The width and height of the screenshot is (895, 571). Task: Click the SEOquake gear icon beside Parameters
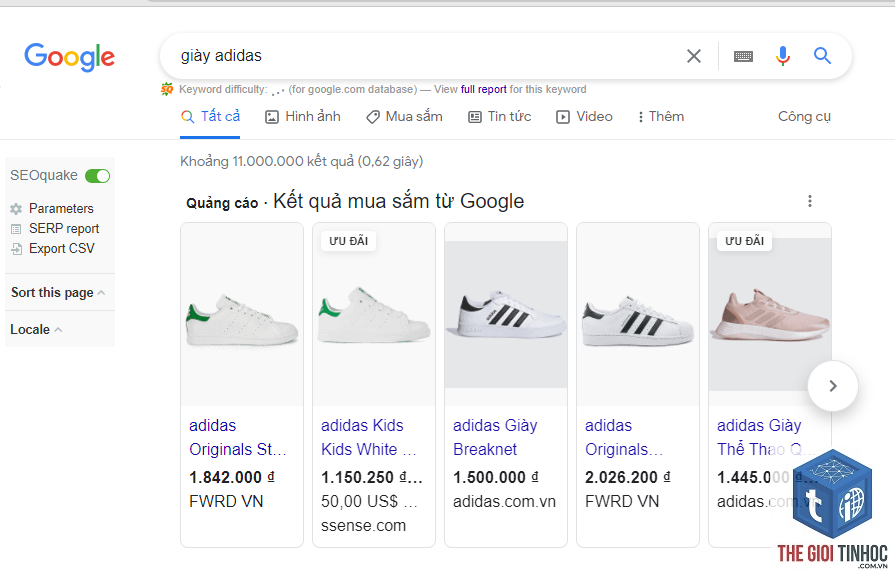point(16,209)
